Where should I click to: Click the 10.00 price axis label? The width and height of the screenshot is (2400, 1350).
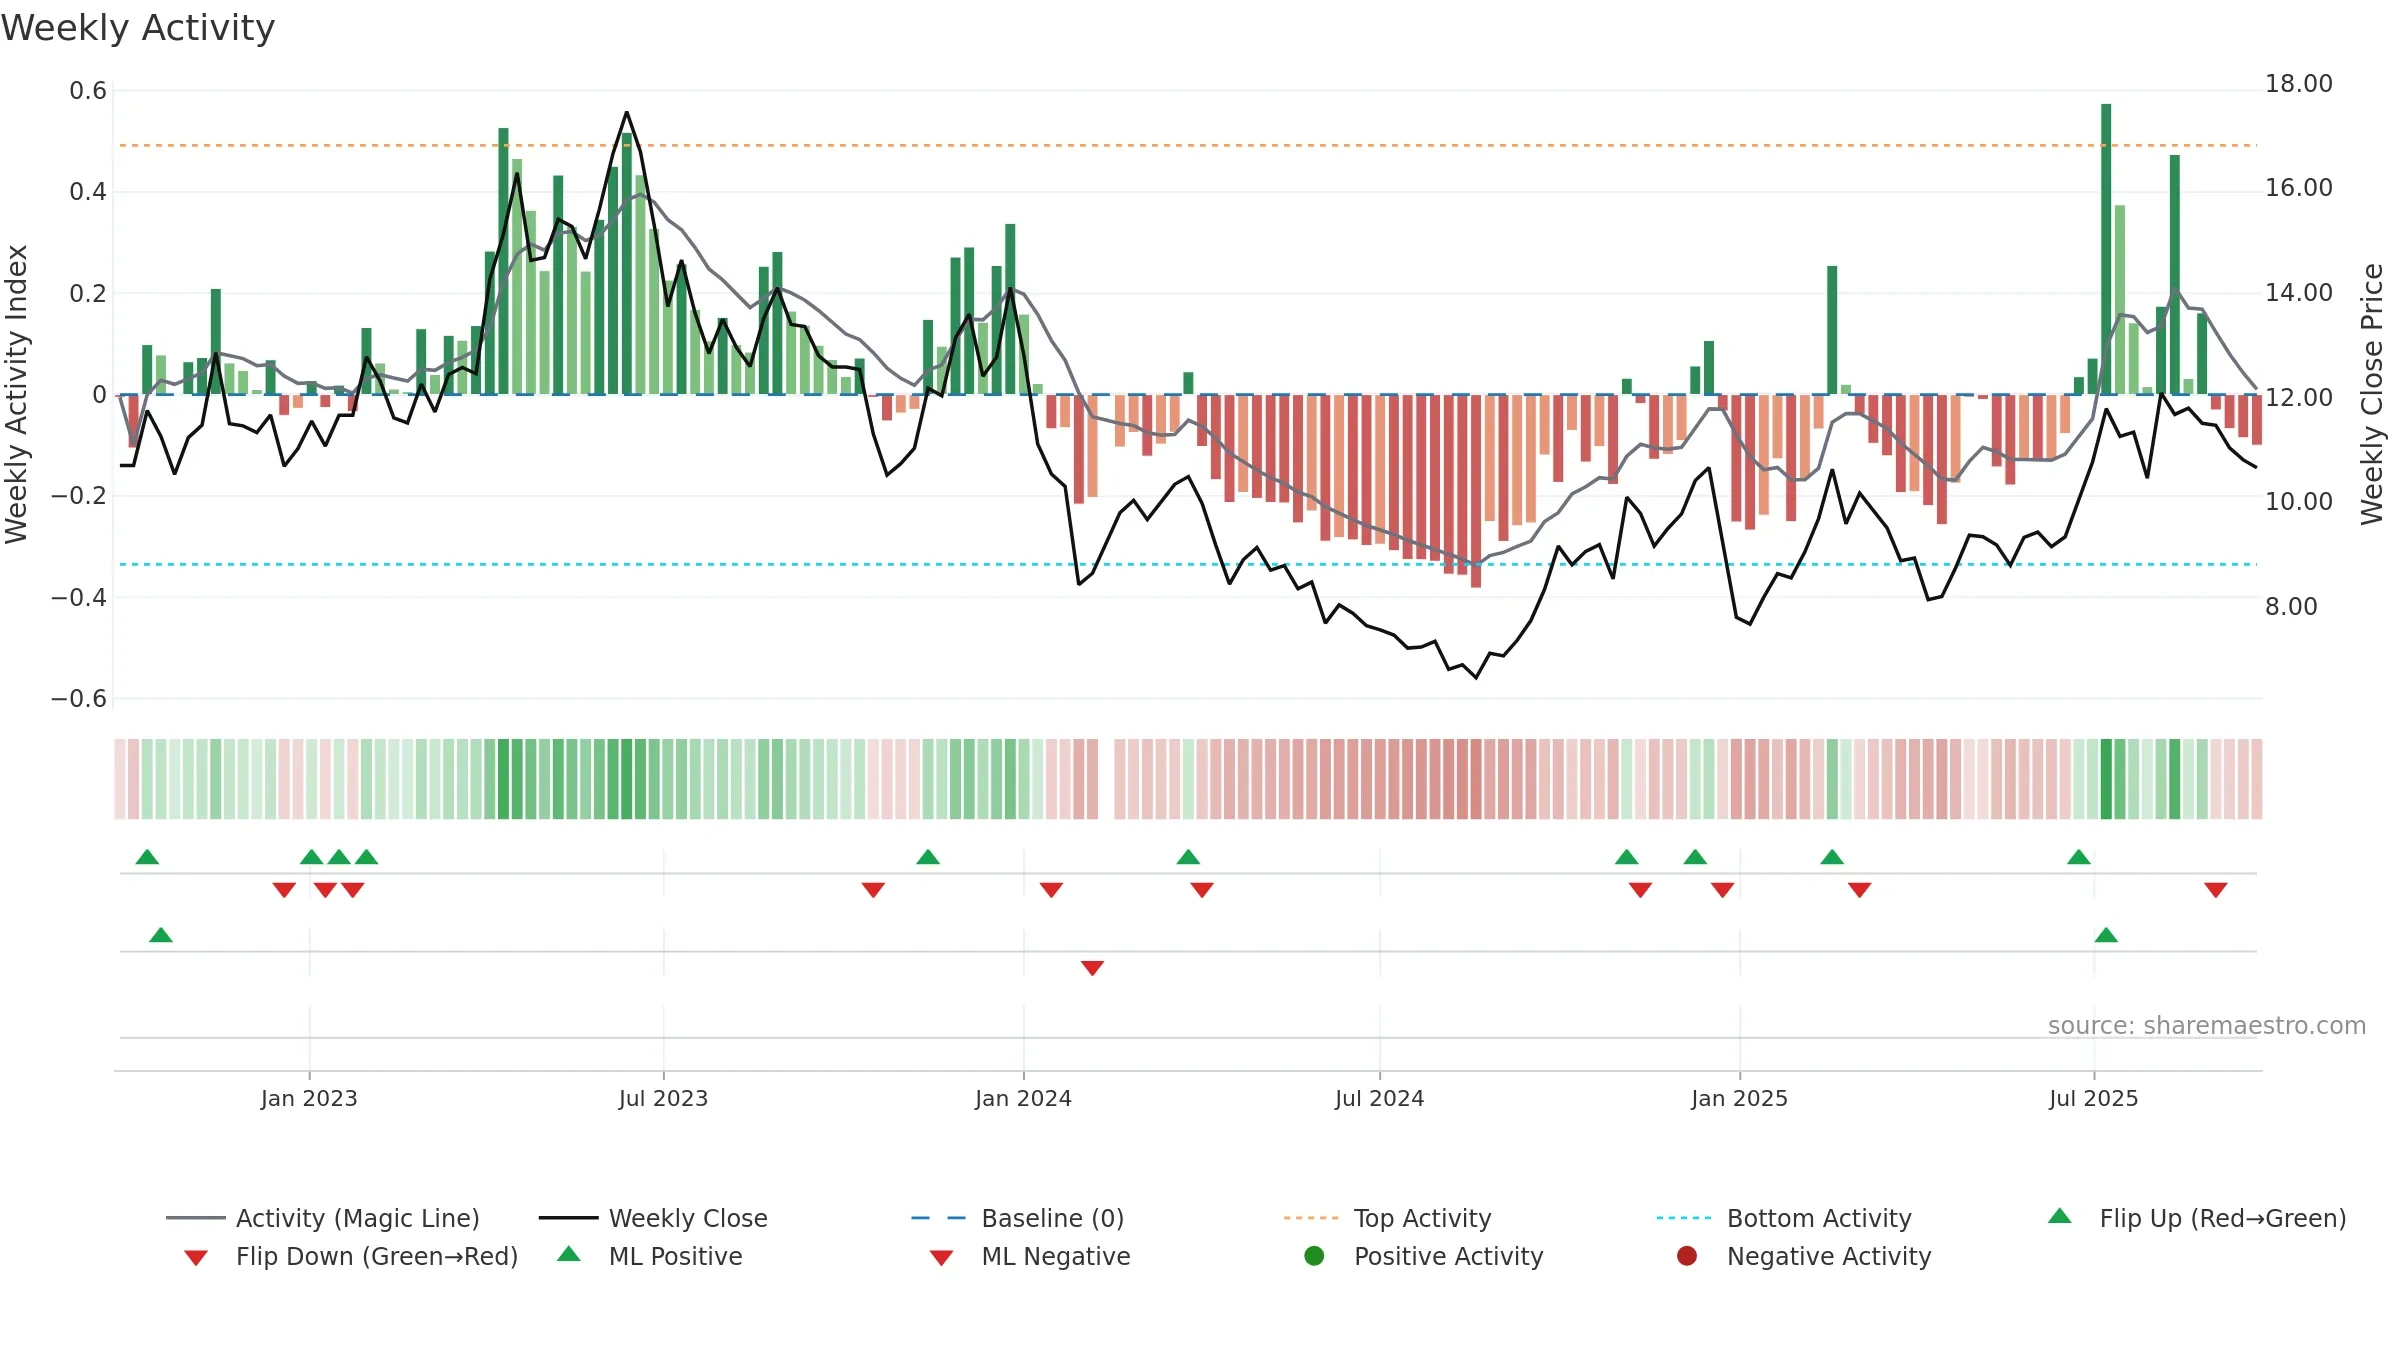coord(2298,502)
